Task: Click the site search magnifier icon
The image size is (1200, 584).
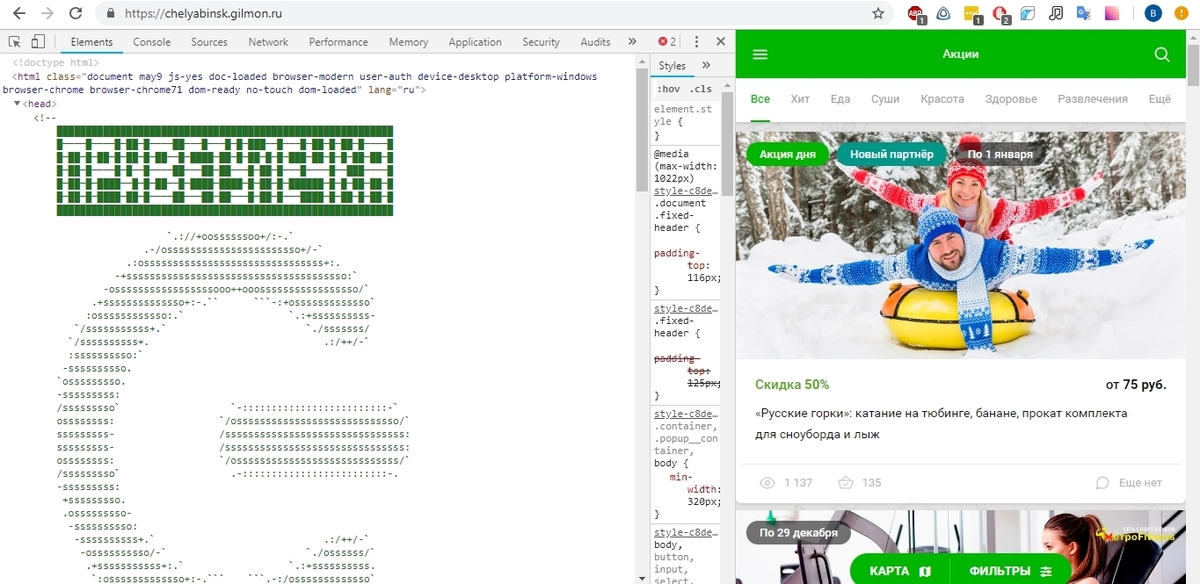Action: [x=1161, y=54]
